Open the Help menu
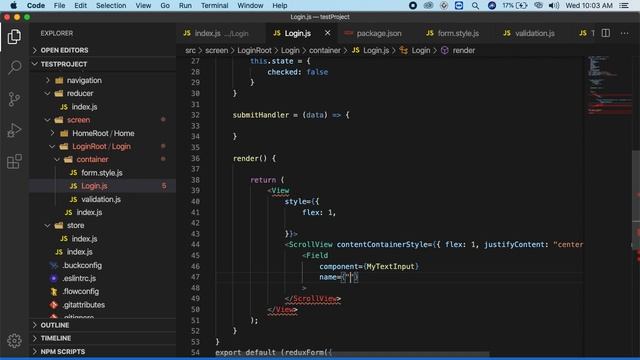The image size is (640, 360). (280, 5)
